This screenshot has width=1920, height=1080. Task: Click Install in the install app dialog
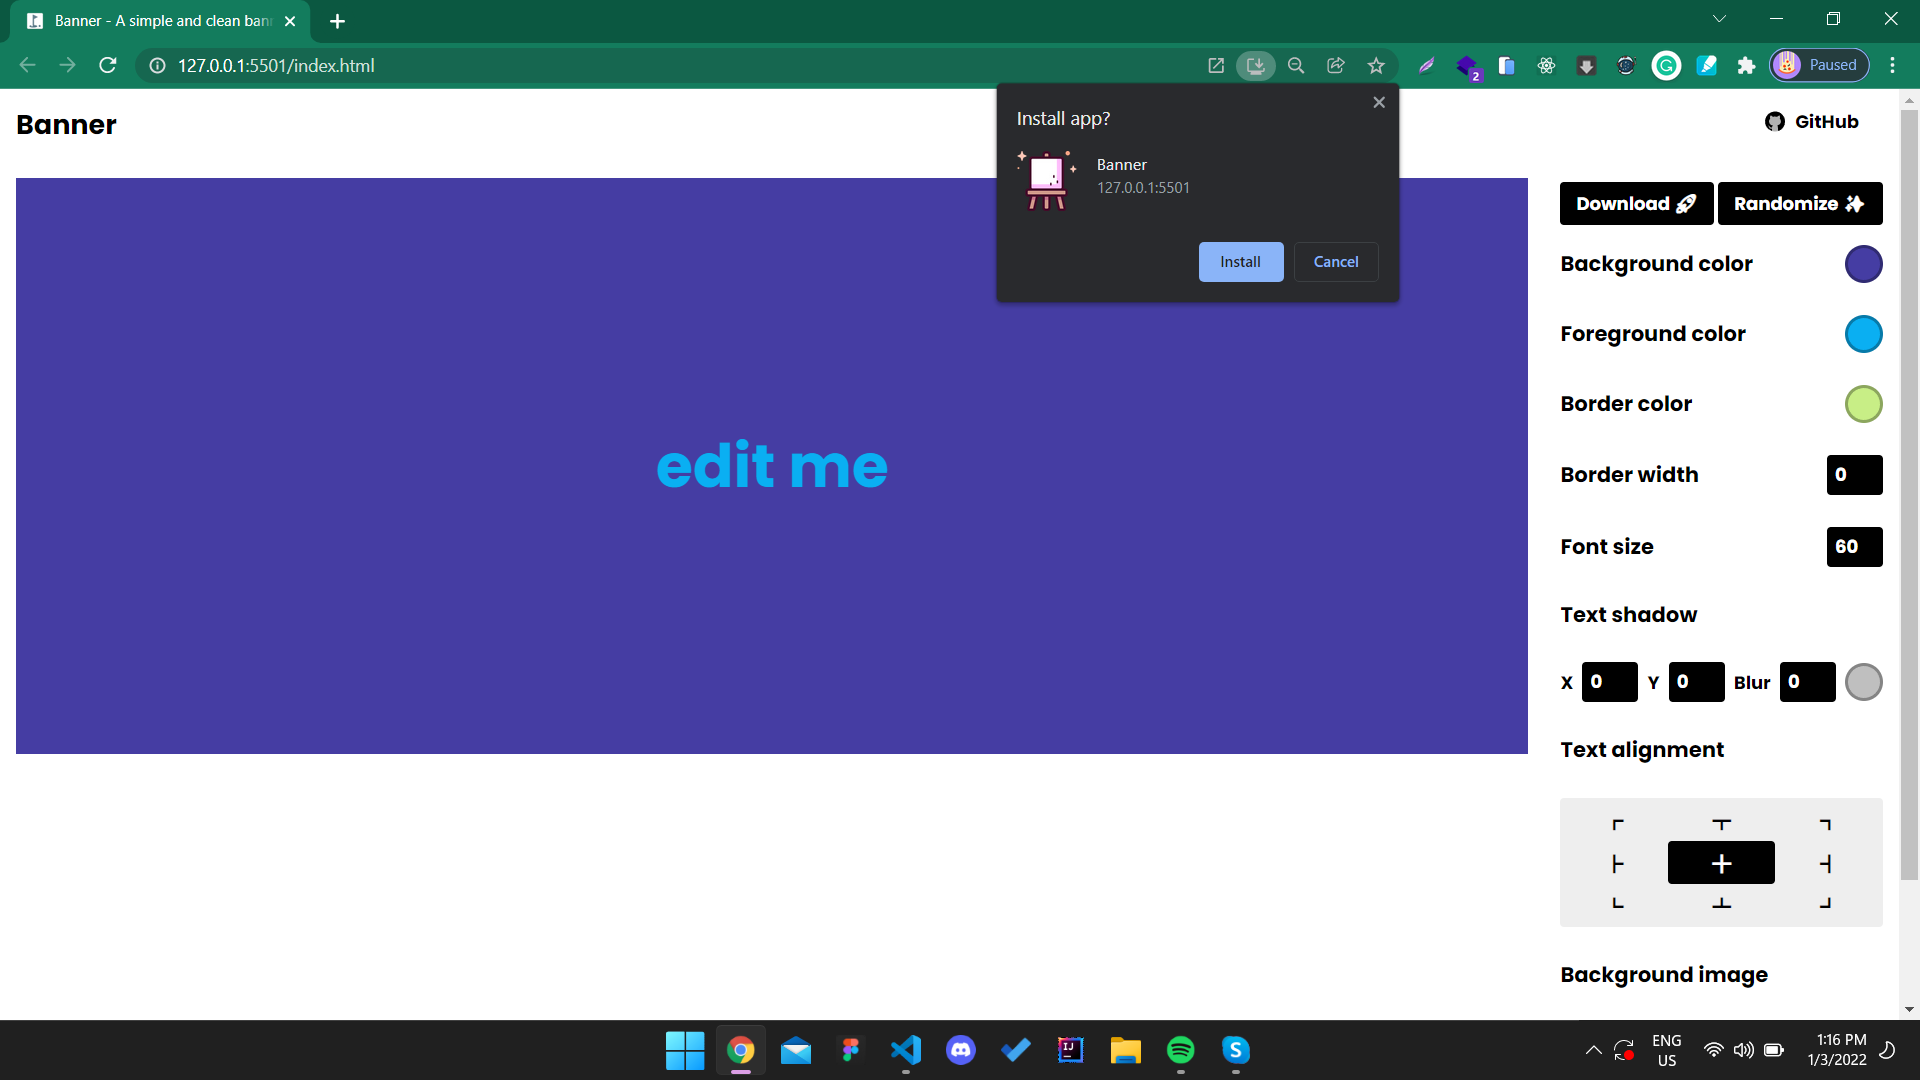(1240, 262)
